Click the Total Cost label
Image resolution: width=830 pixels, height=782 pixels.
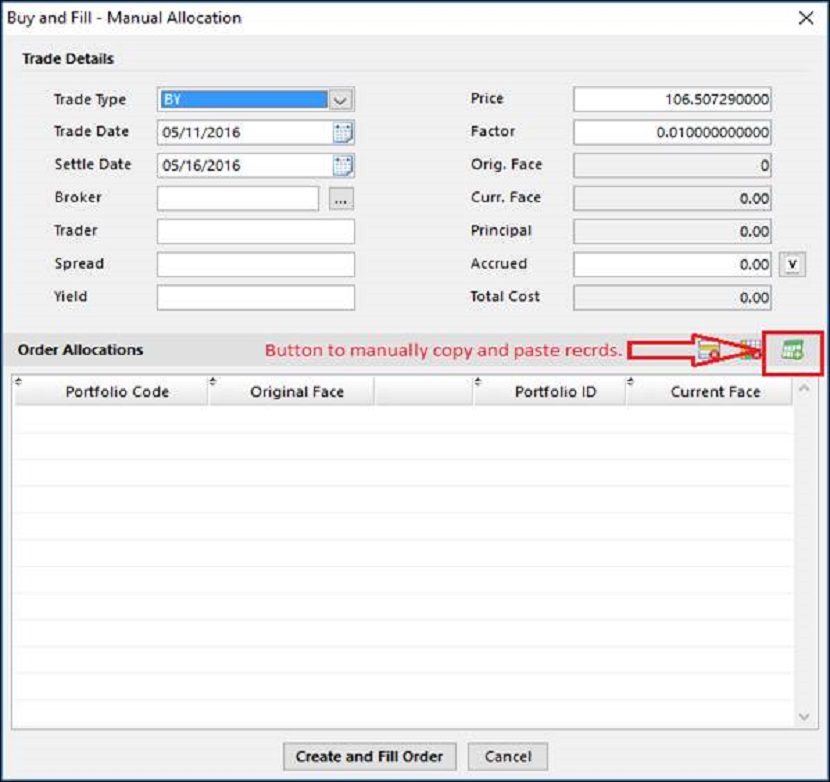(505, 296)
